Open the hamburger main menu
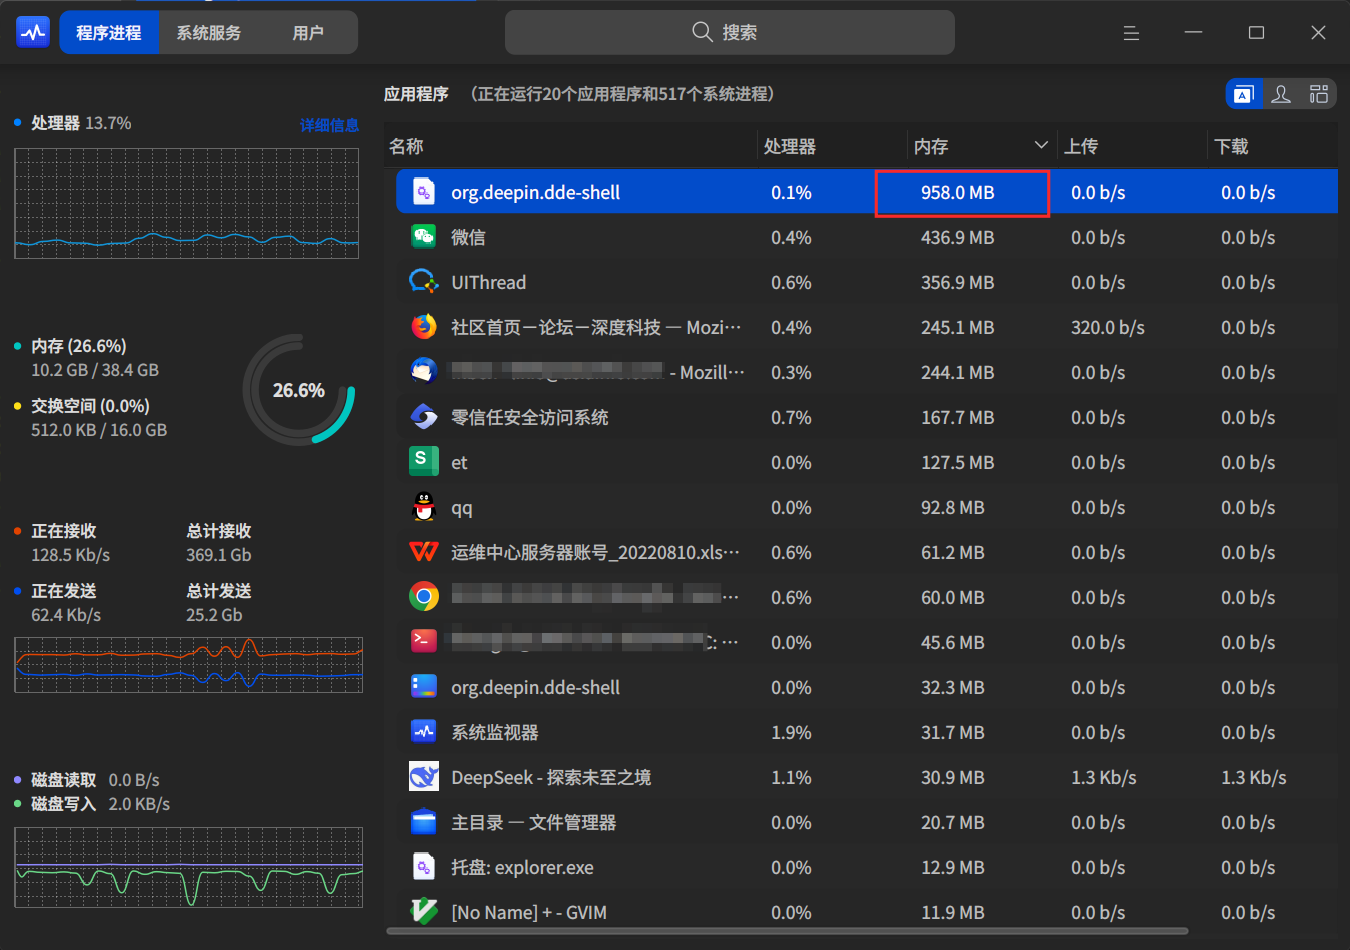 (x=1131, y=33)
